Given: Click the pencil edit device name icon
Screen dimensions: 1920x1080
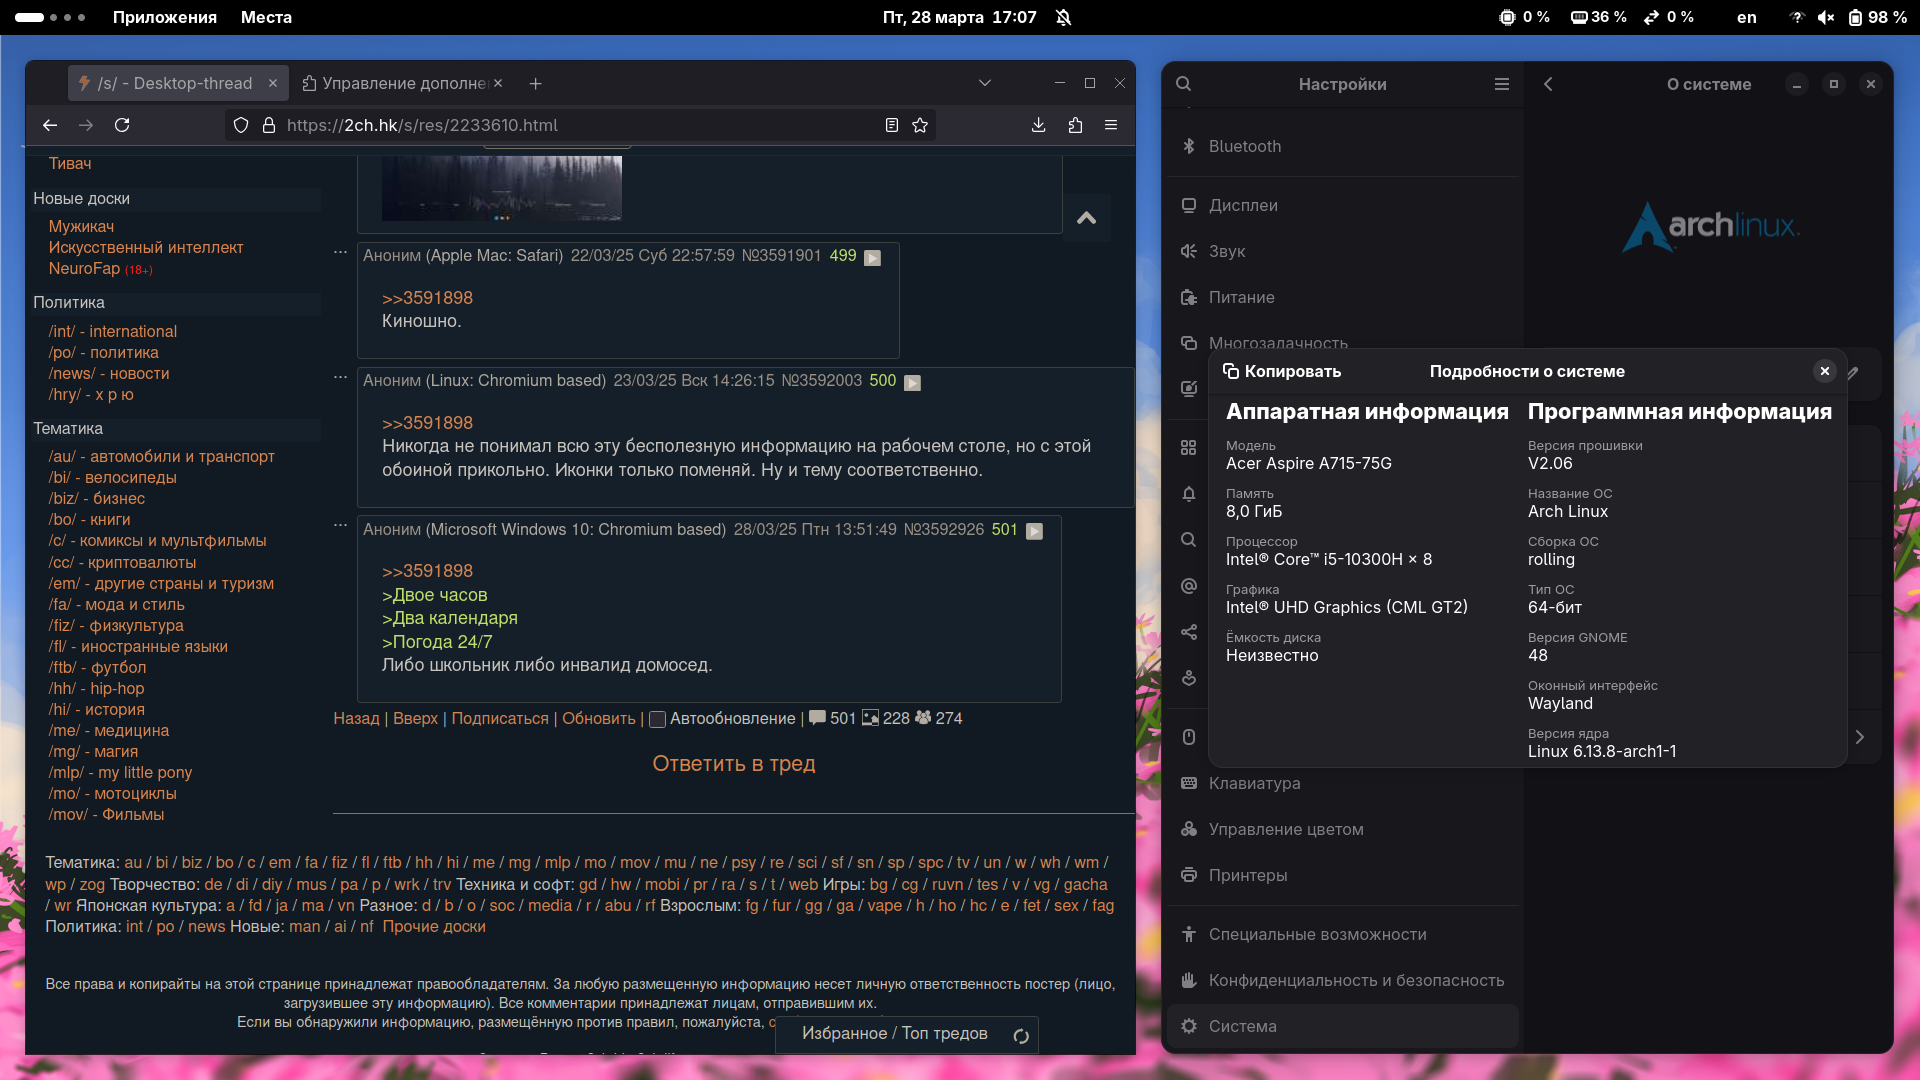Looking at the screenshot, I should click(1853, 373).
